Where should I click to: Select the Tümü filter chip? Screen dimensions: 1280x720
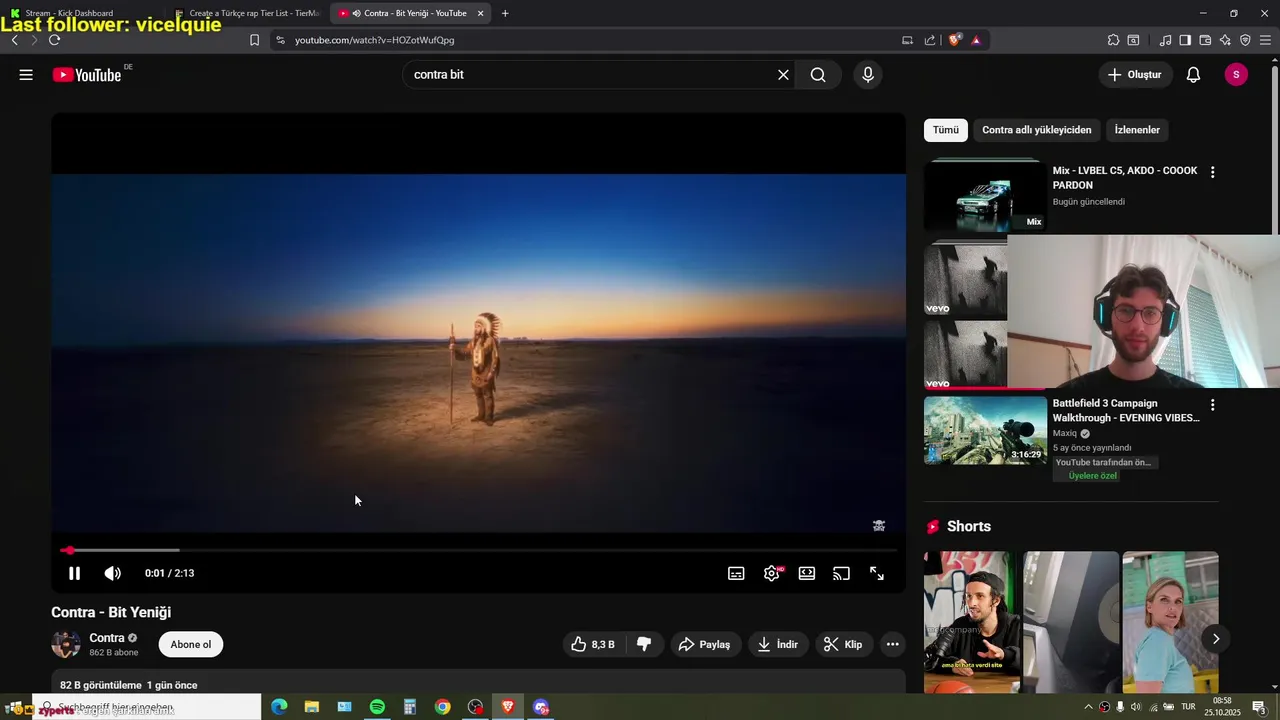946,130
